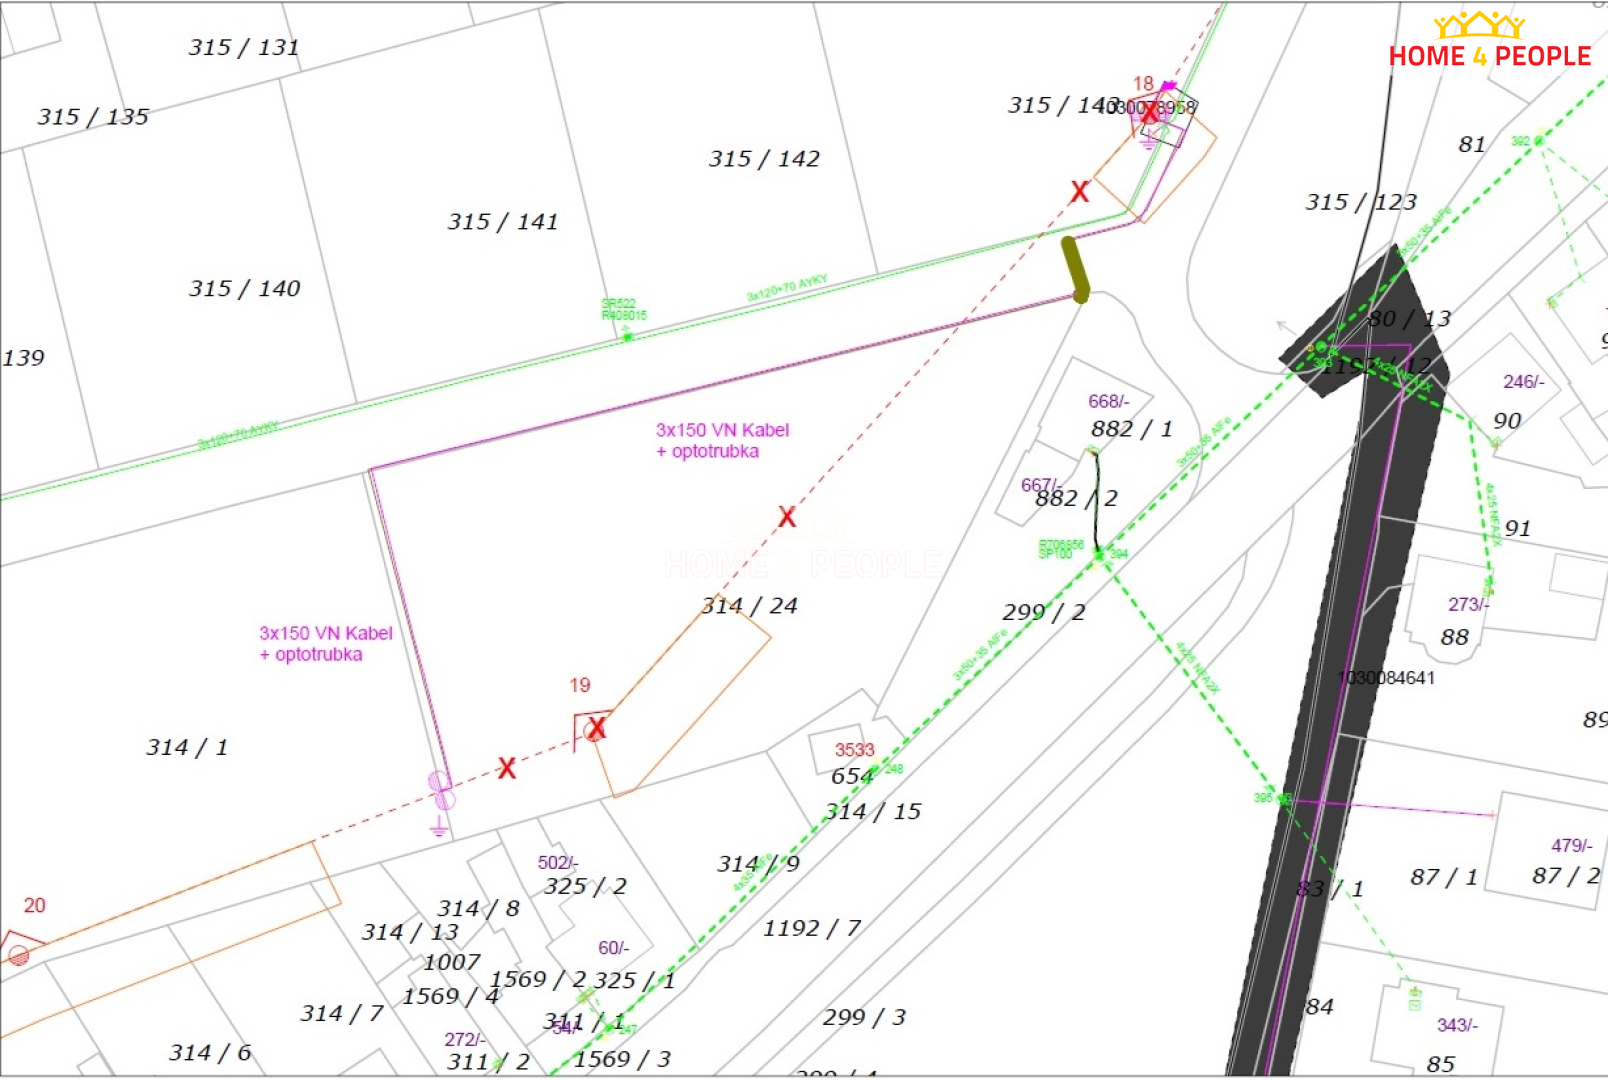Click the grounding symbol below the transformer
Viewport: 1608px width, 1080px height.
pyautogui.click(x=439, y=827)
